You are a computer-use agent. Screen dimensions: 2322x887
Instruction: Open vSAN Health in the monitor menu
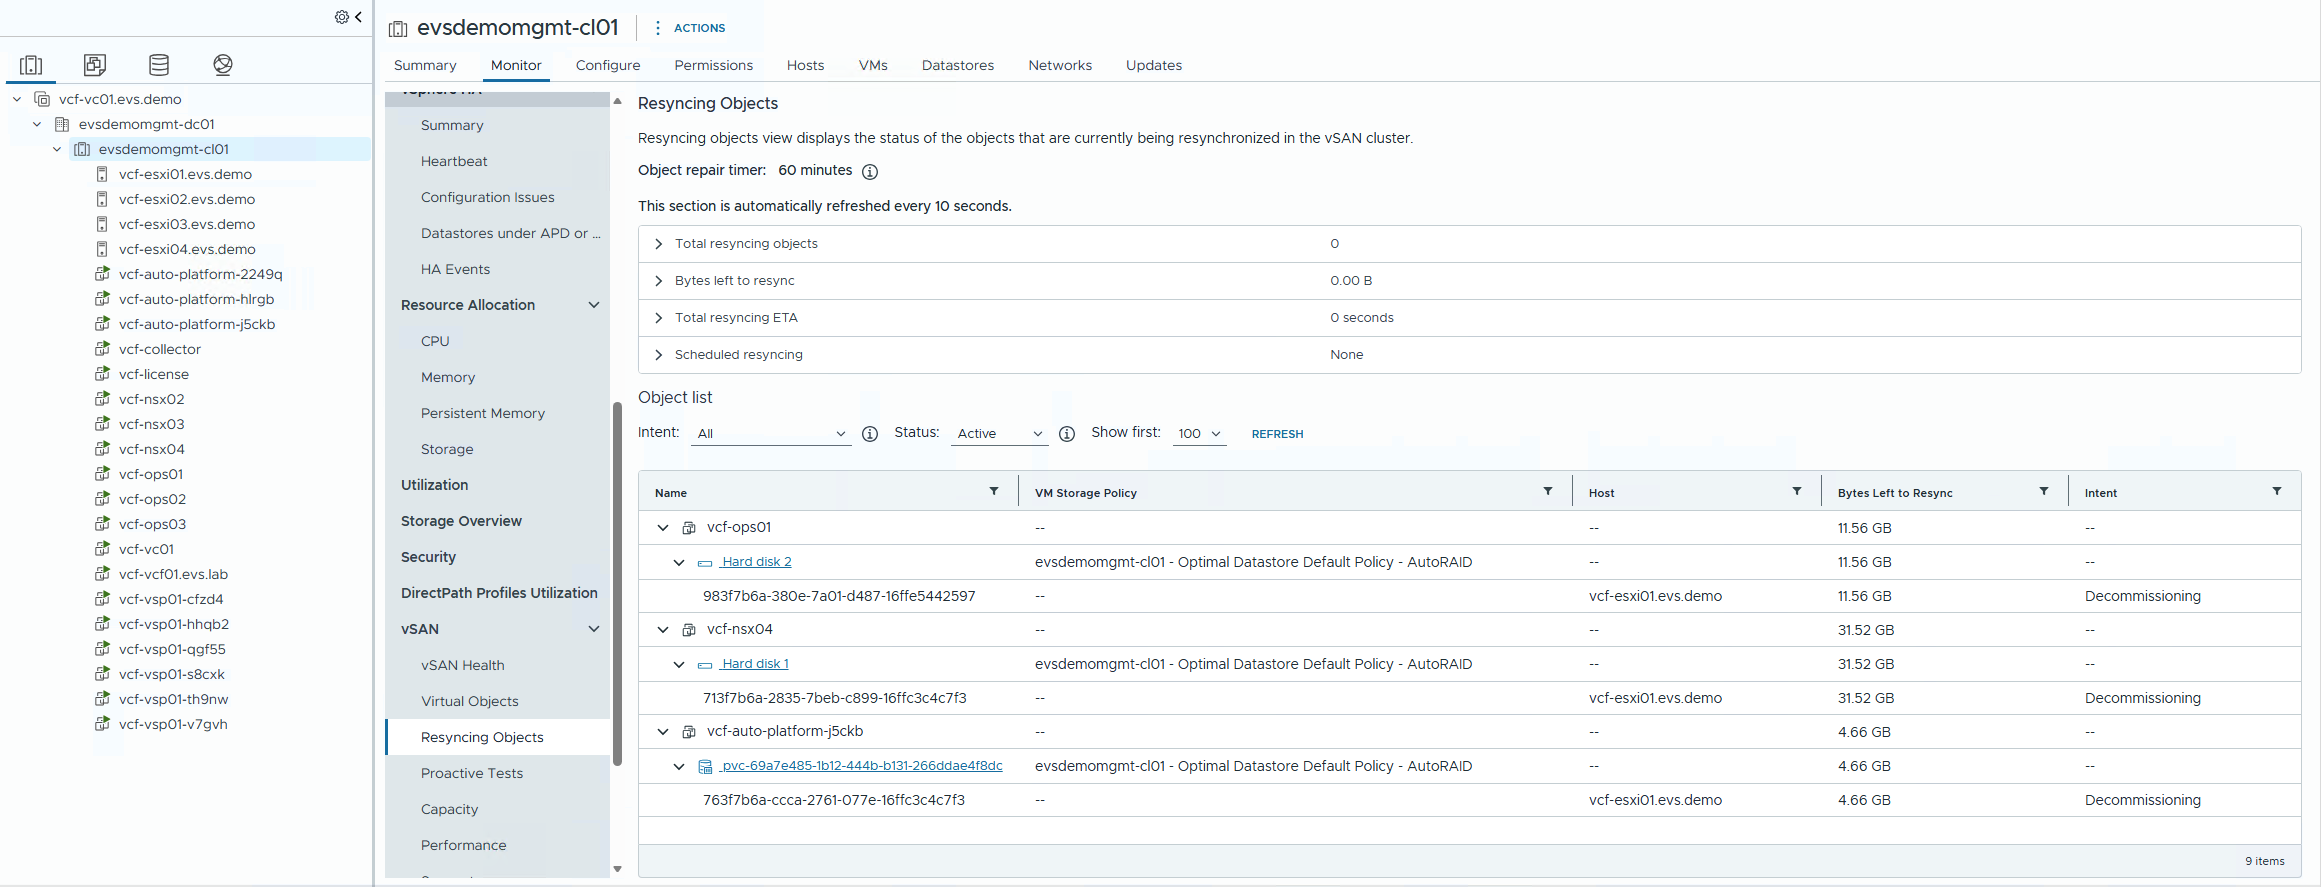click(462, 665)
